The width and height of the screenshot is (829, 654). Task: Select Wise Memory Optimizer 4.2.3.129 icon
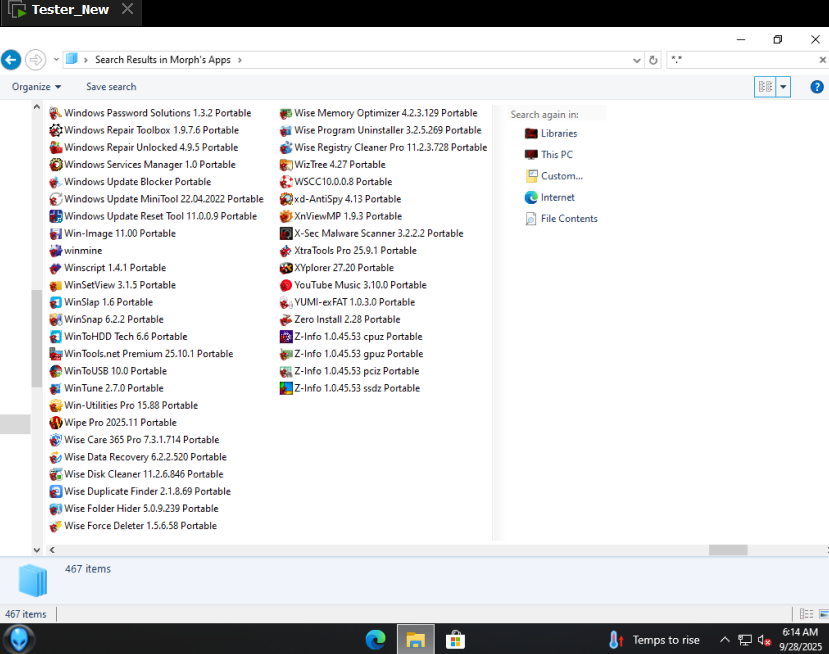pyautogui.click(x=286, y=113)
